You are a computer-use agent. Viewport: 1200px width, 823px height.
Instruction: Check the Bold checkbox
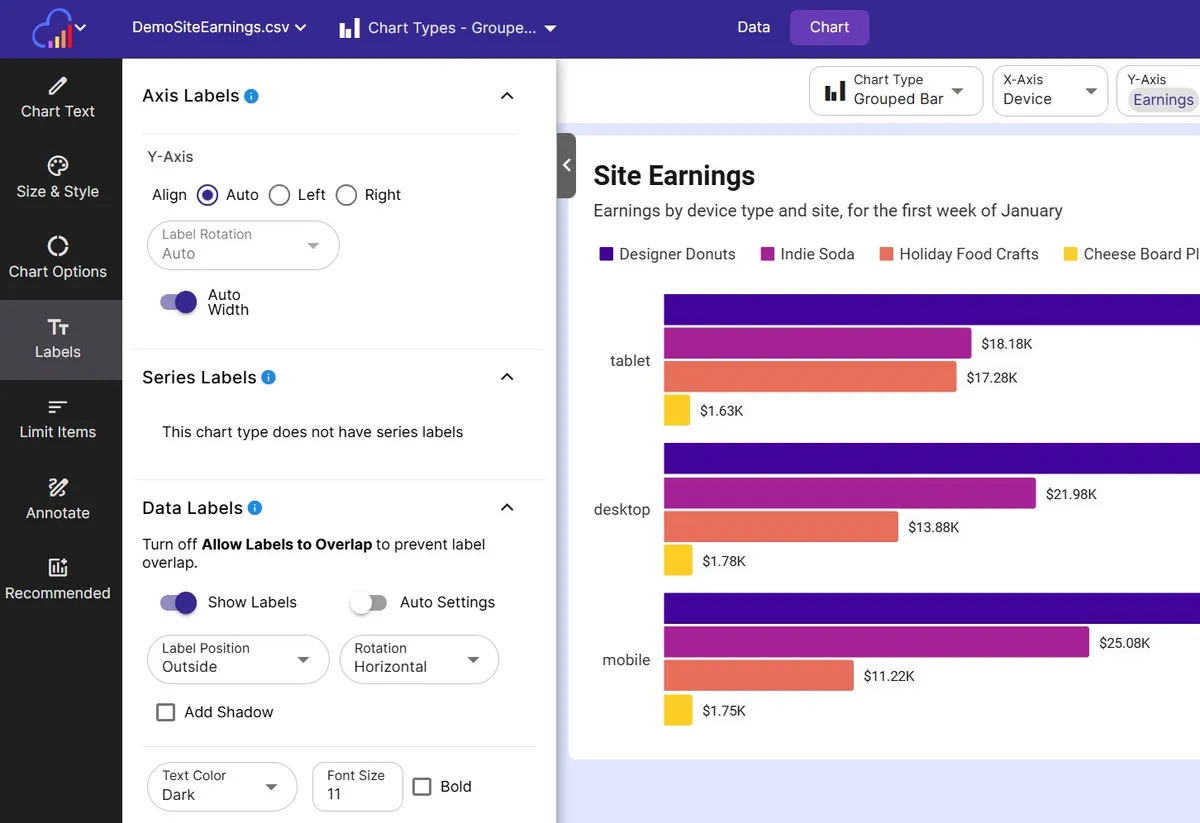[x=422, y=786]
